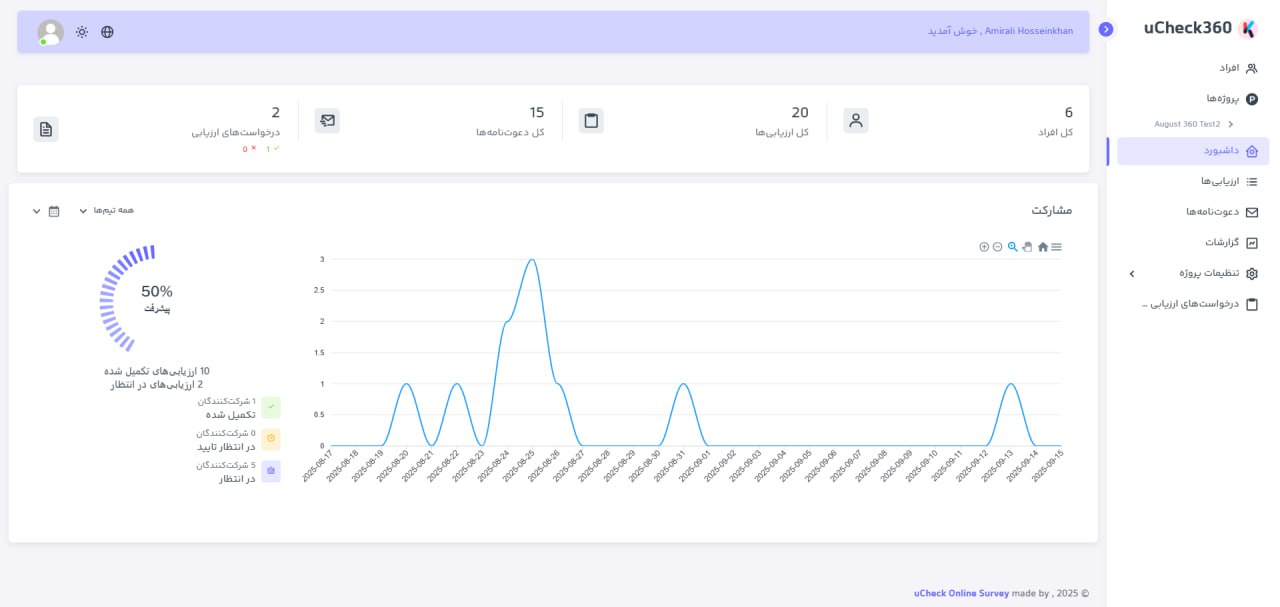Click the chart zoom-out minus icon
Viewport: 1280px width, 607px height.
click(x=997, y=247)
